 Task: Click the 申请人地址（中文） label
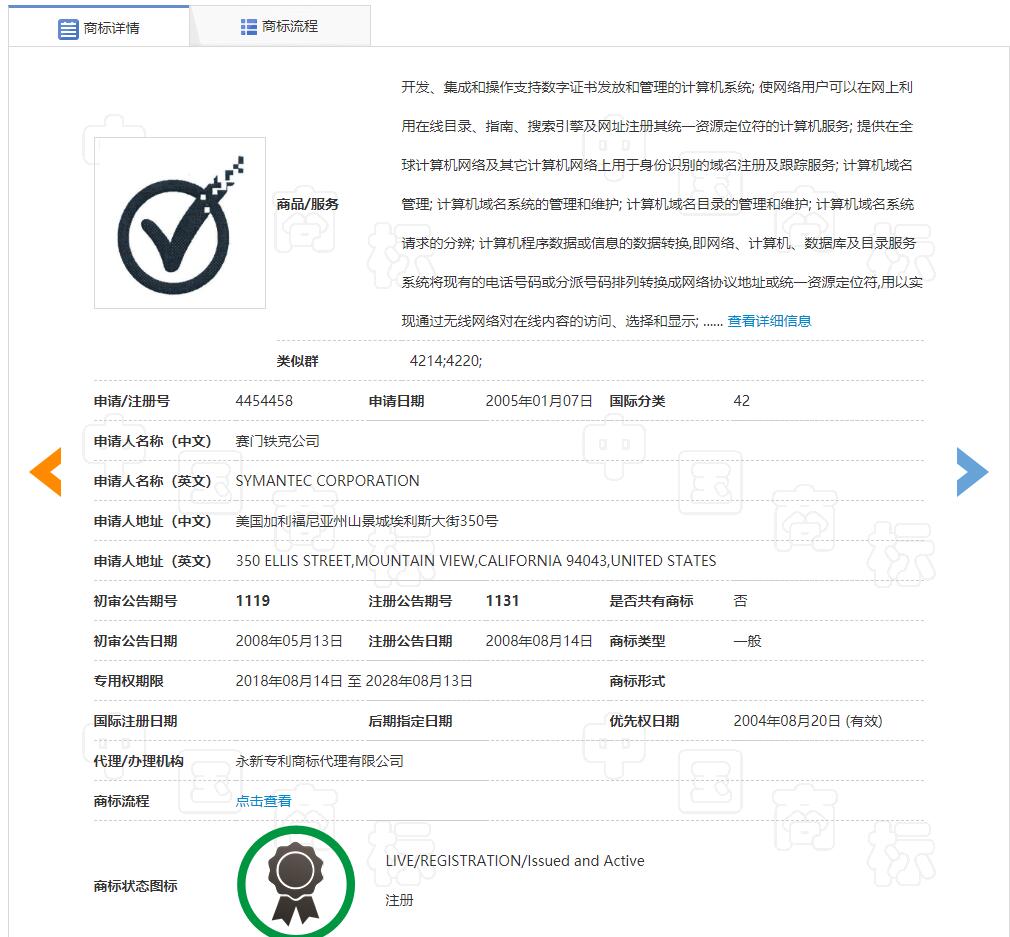coord(153,520)
